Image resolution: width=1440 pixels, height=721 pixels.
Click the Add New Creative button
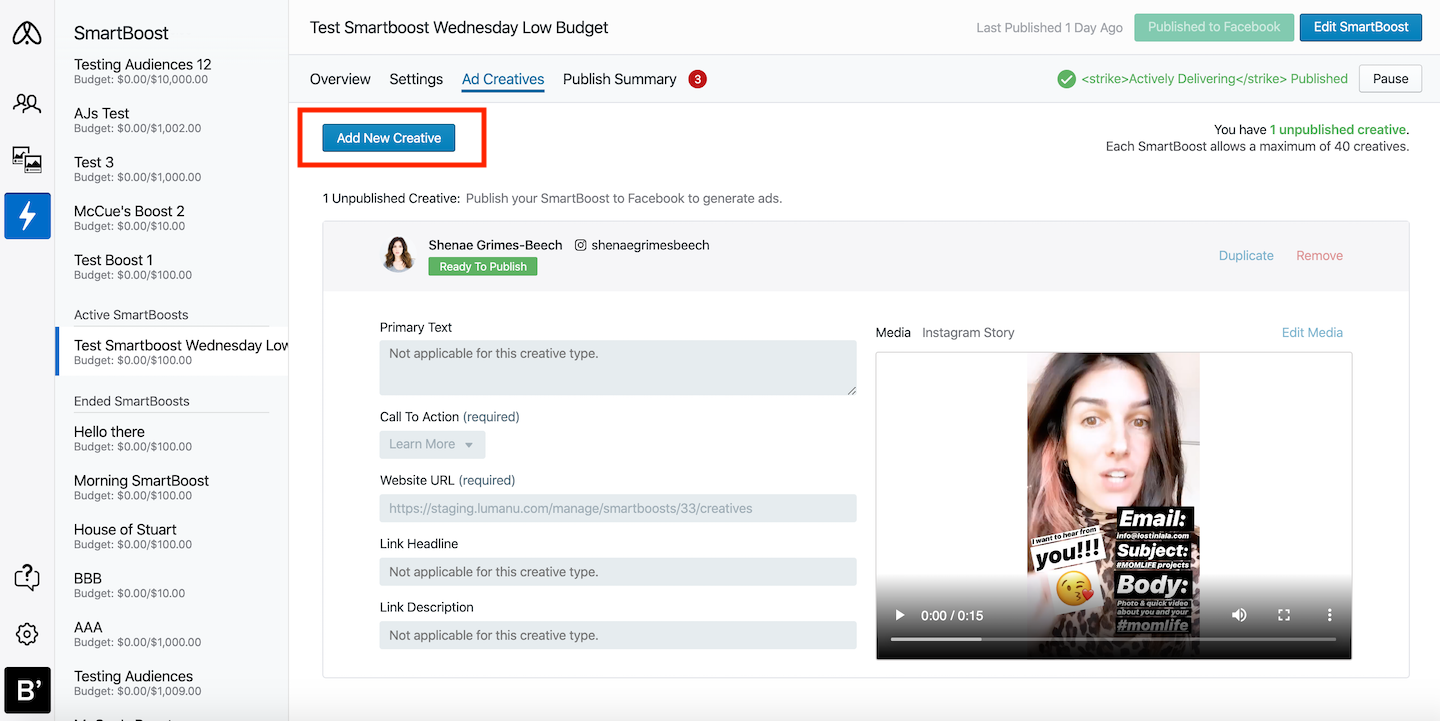tap(389, 138)
